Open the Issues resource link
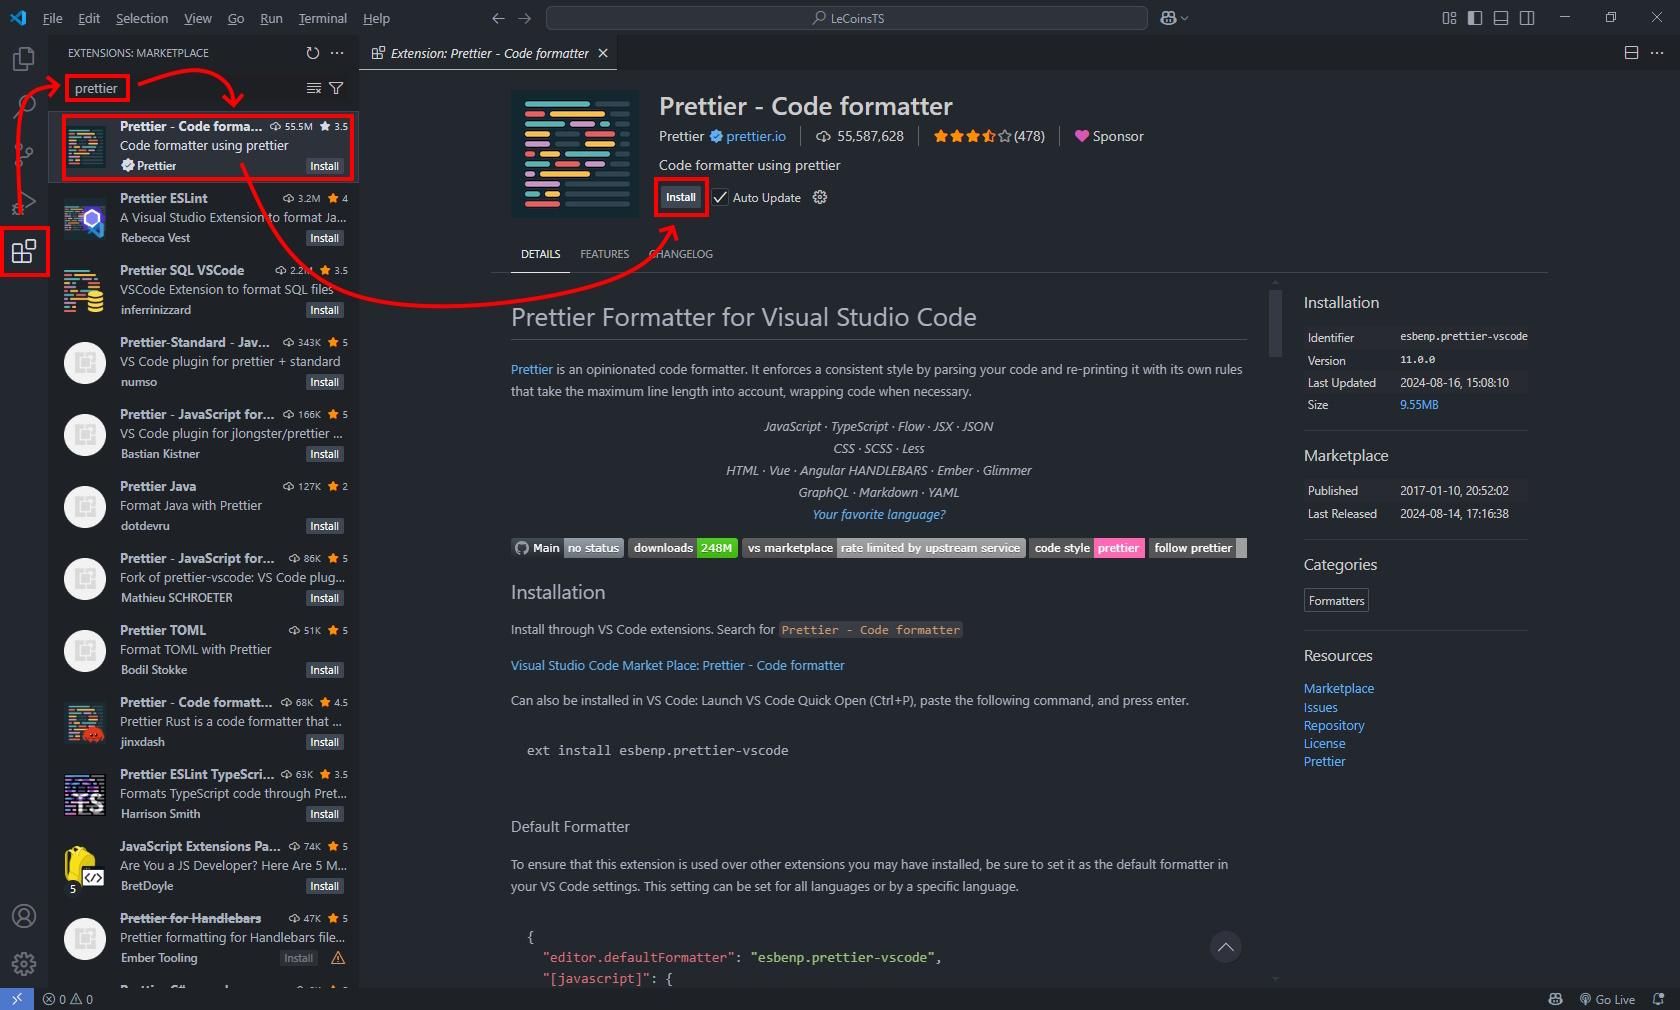This screenshot has height=1010, width=1680. click(1320, 707)
